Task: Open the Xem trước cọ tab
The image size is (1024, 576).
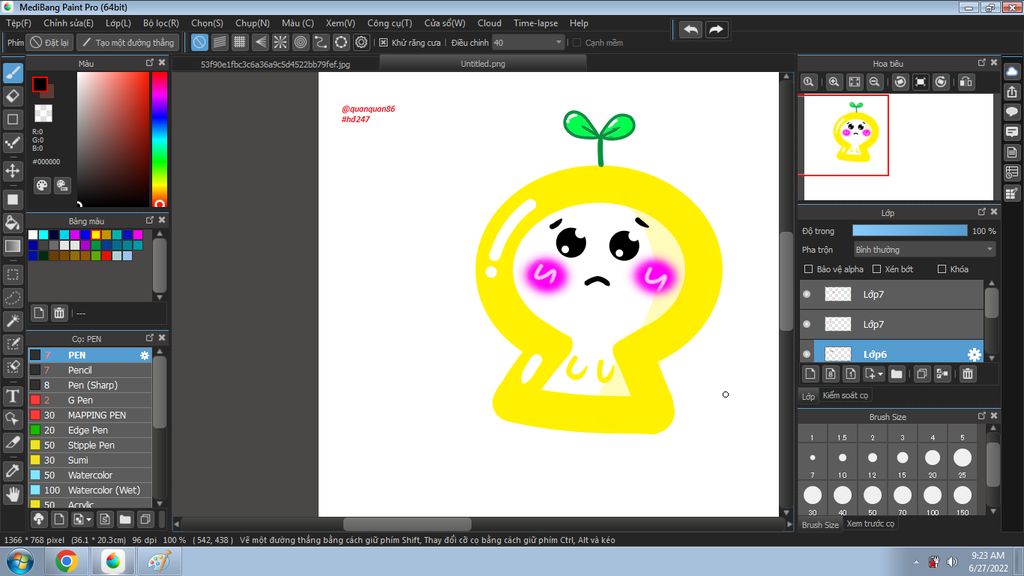Action: pyautogui.click(x=871, y=524)
